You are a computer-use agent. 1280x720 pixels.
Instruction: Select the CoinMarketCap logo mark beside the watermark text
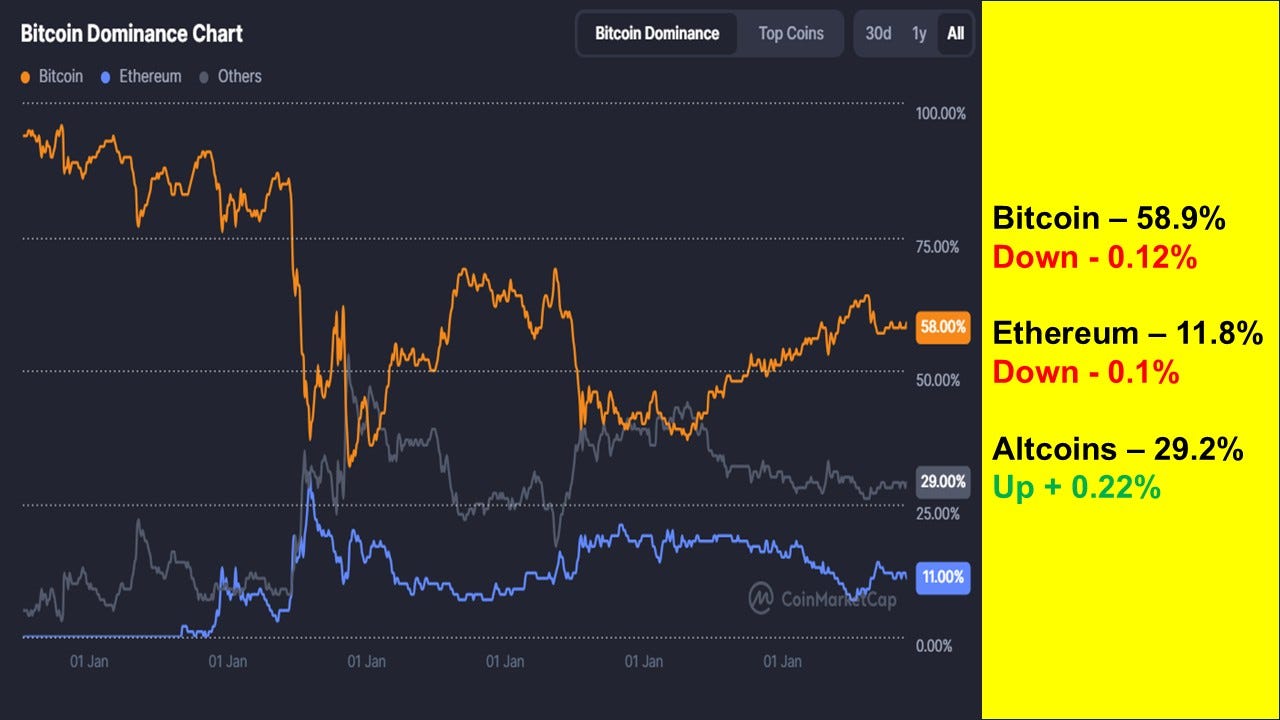[760, 598]
